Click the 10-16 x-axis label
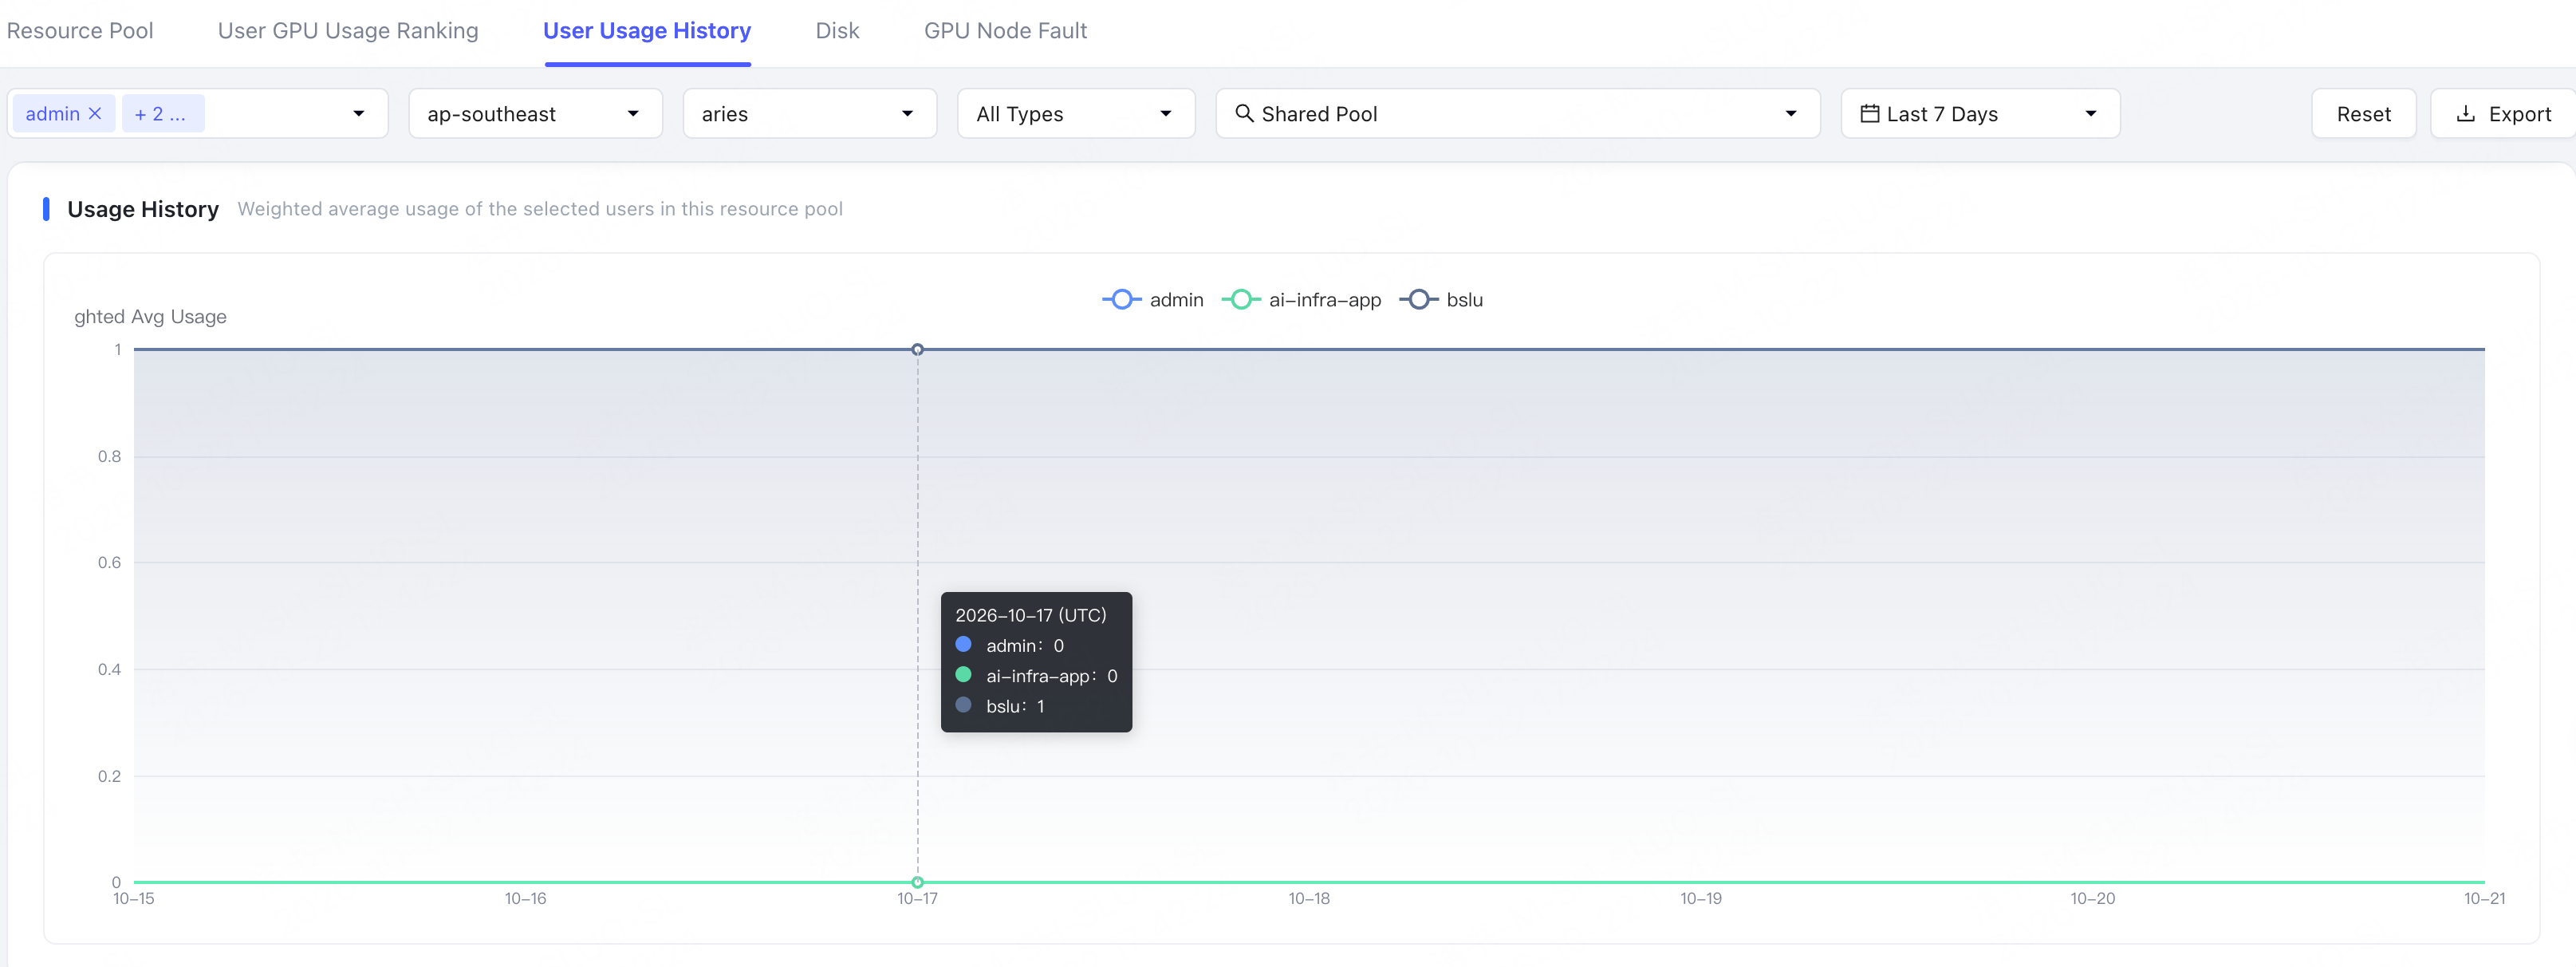The image size is (2576, 967). (525, 899)
